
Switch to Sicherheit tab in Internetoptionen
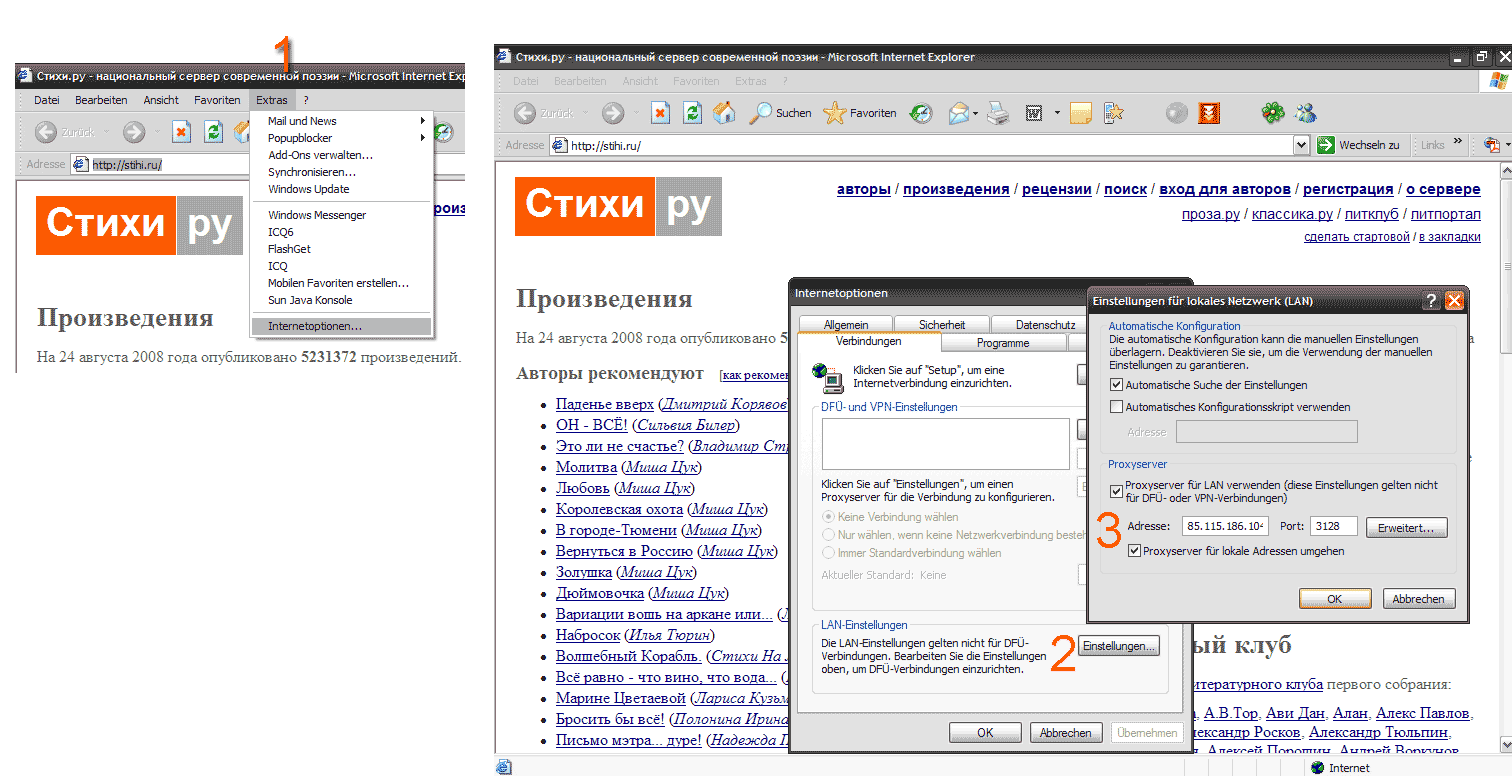[942, 324]
